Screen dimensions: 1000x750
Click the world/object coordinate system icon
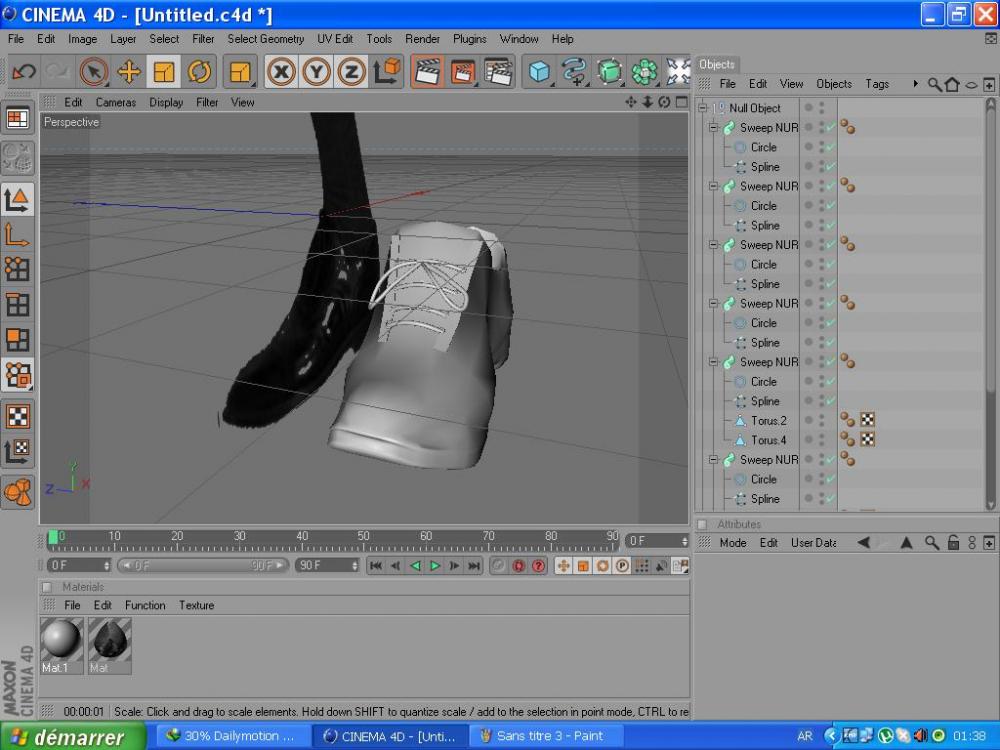pyautogui.click(x=387, y=72)
